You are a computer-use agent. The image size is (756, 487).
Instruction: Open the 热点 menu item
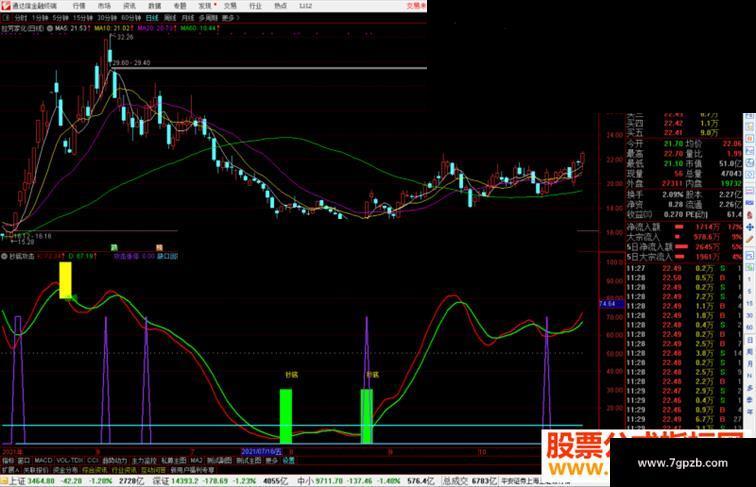click(280, 6)
